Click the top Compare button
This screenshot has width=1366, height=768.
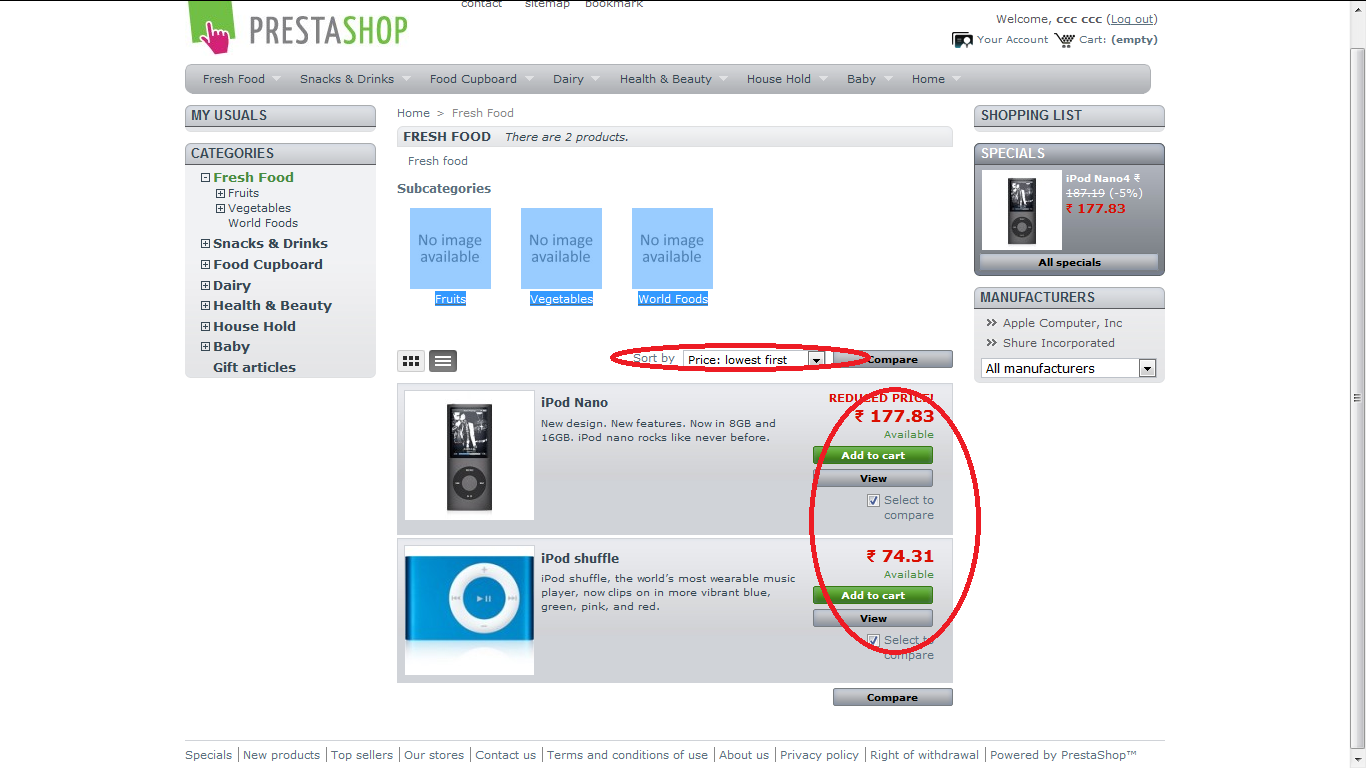(x=893, y=360)
